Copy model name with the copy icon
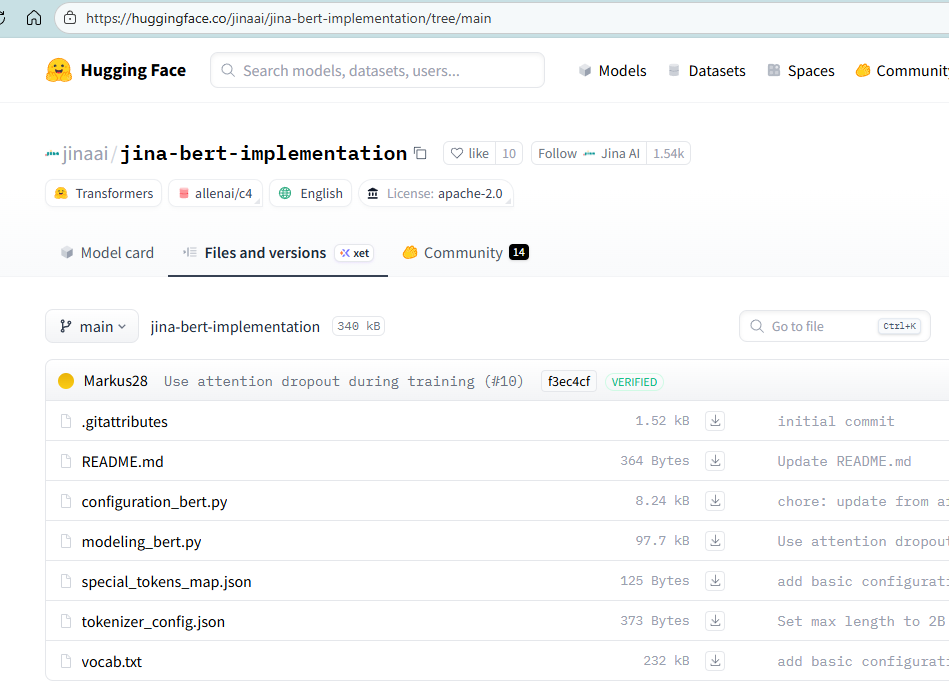Image resolution: width=949 pixels, height=692 pixels. click(420, 153)
